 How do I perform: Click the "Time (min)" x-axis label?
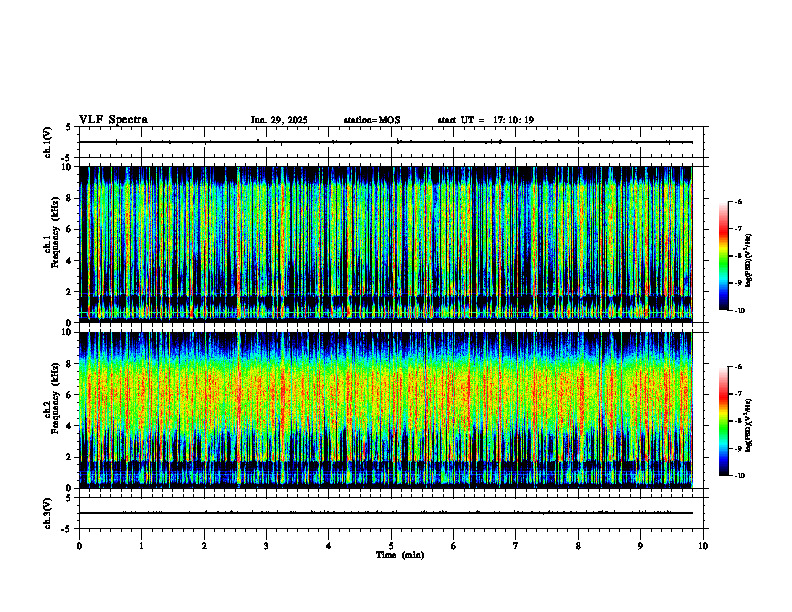click(x=400, y=555)
